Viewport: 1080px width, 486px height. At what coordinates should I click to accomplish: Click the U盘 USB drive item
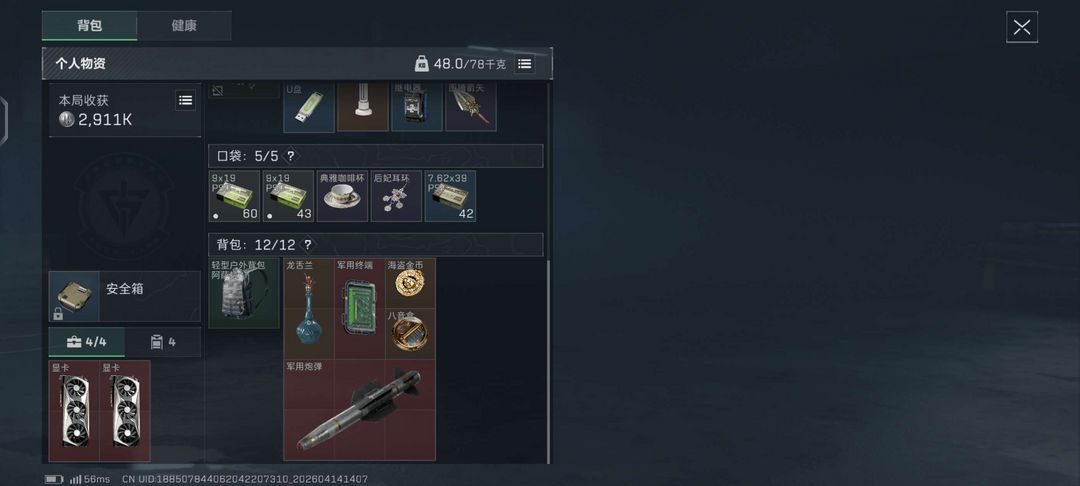point(309,107)
